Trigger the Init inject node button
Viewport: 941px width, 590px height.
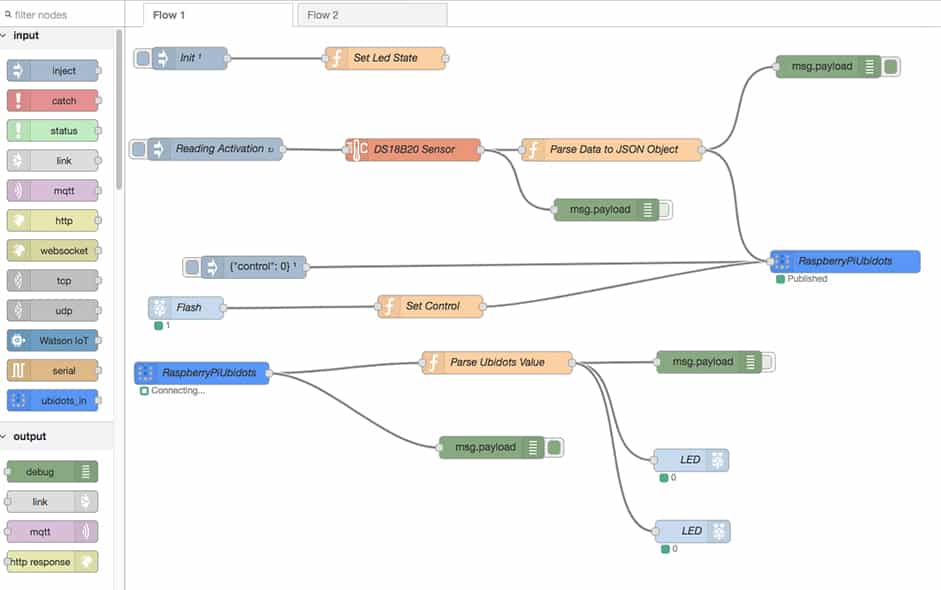click(x=143, y=58)
